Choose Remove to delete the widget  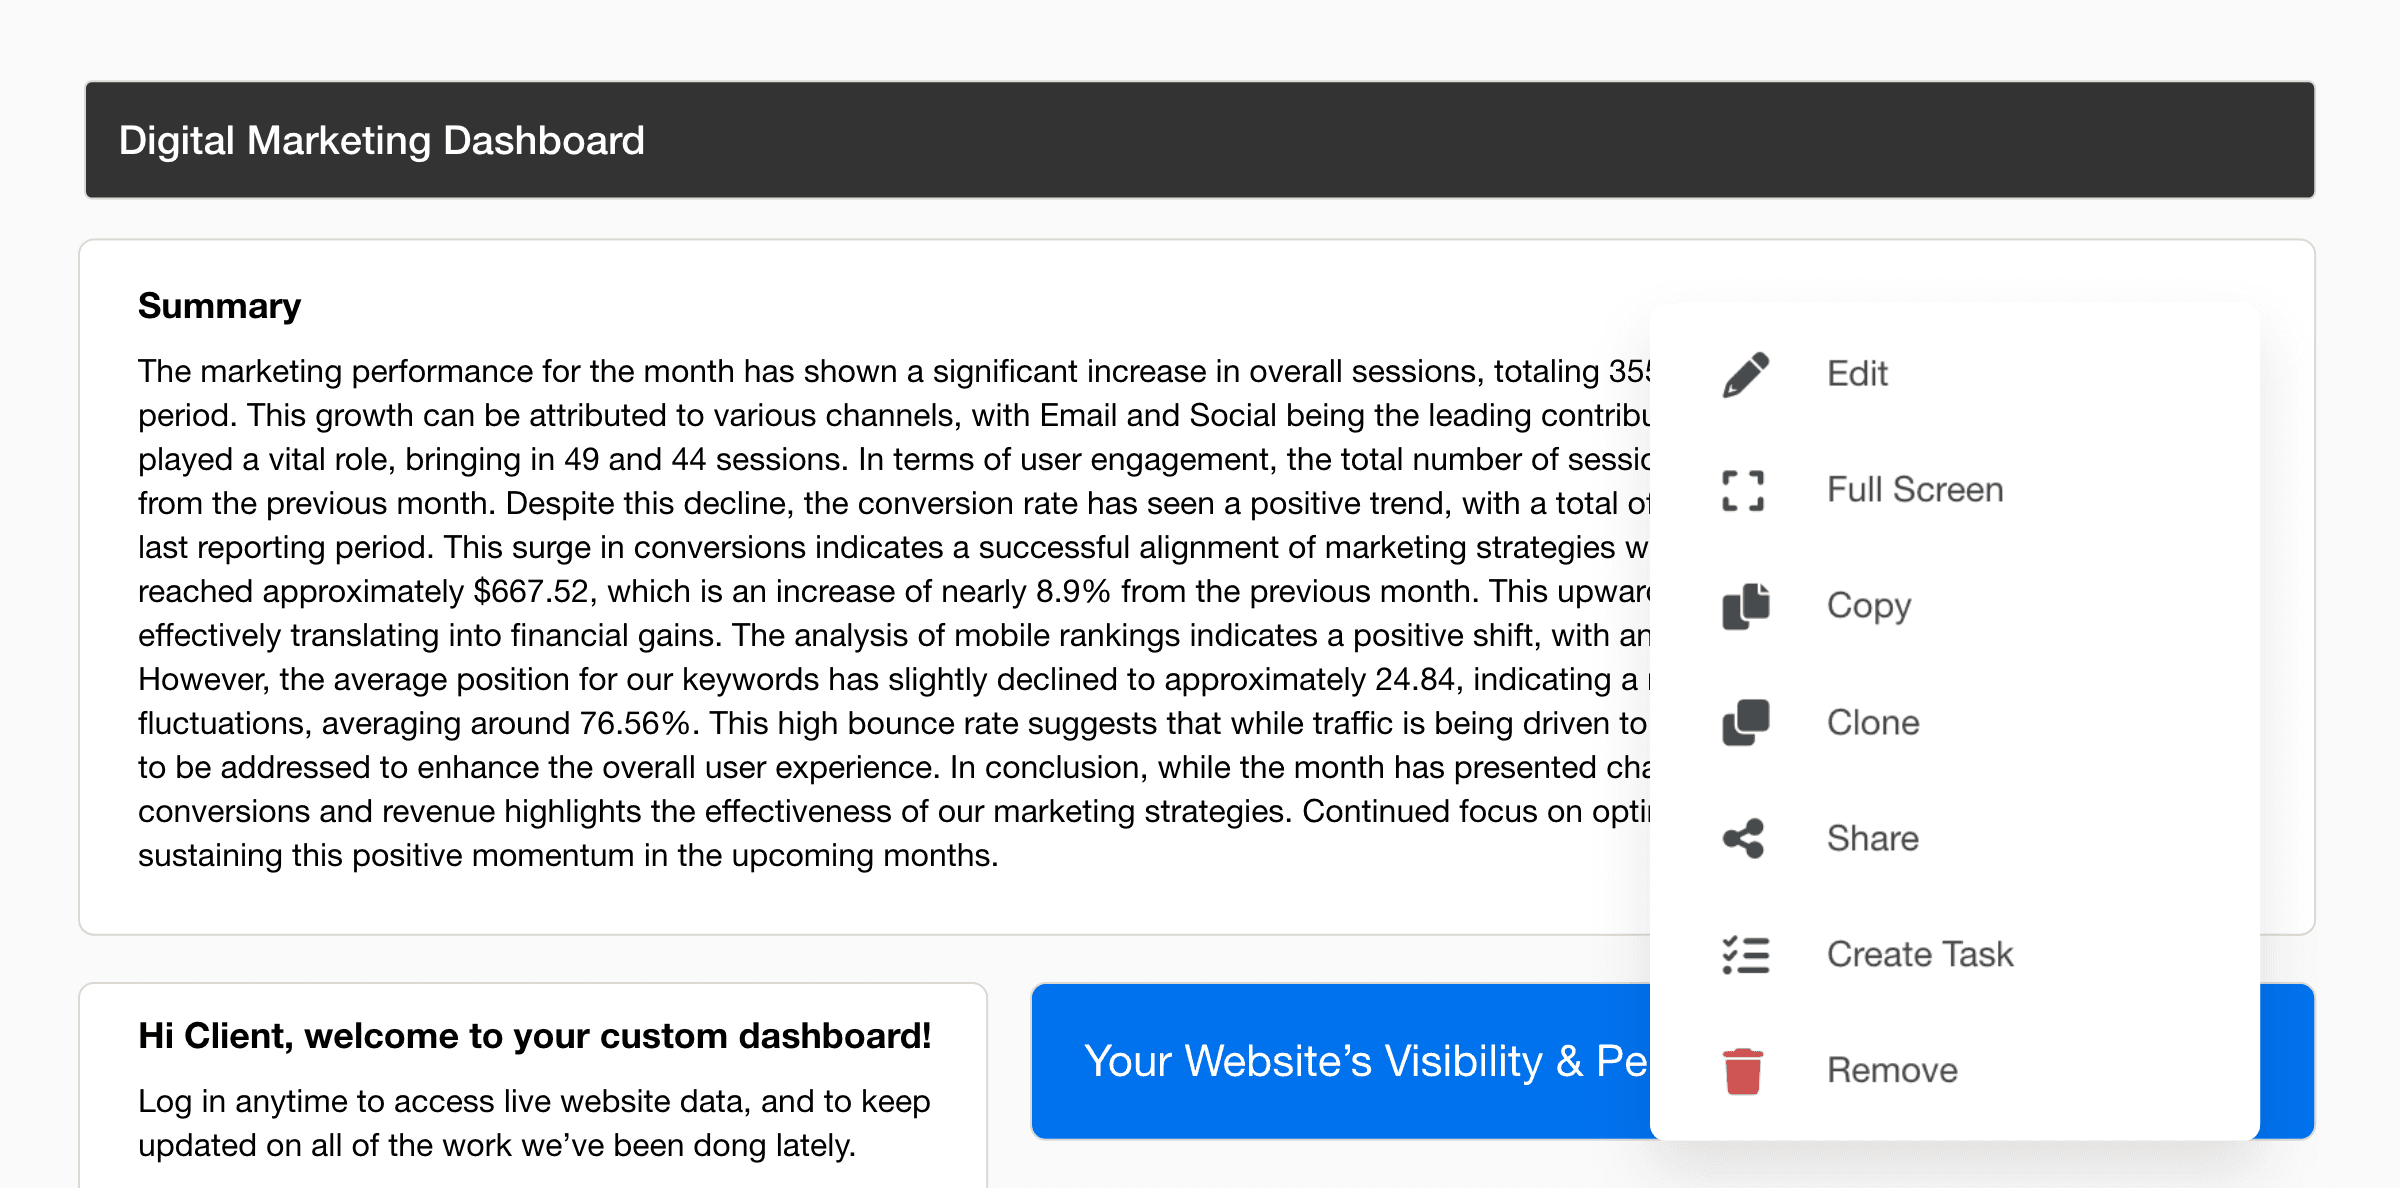[x=1891, y=1069]
